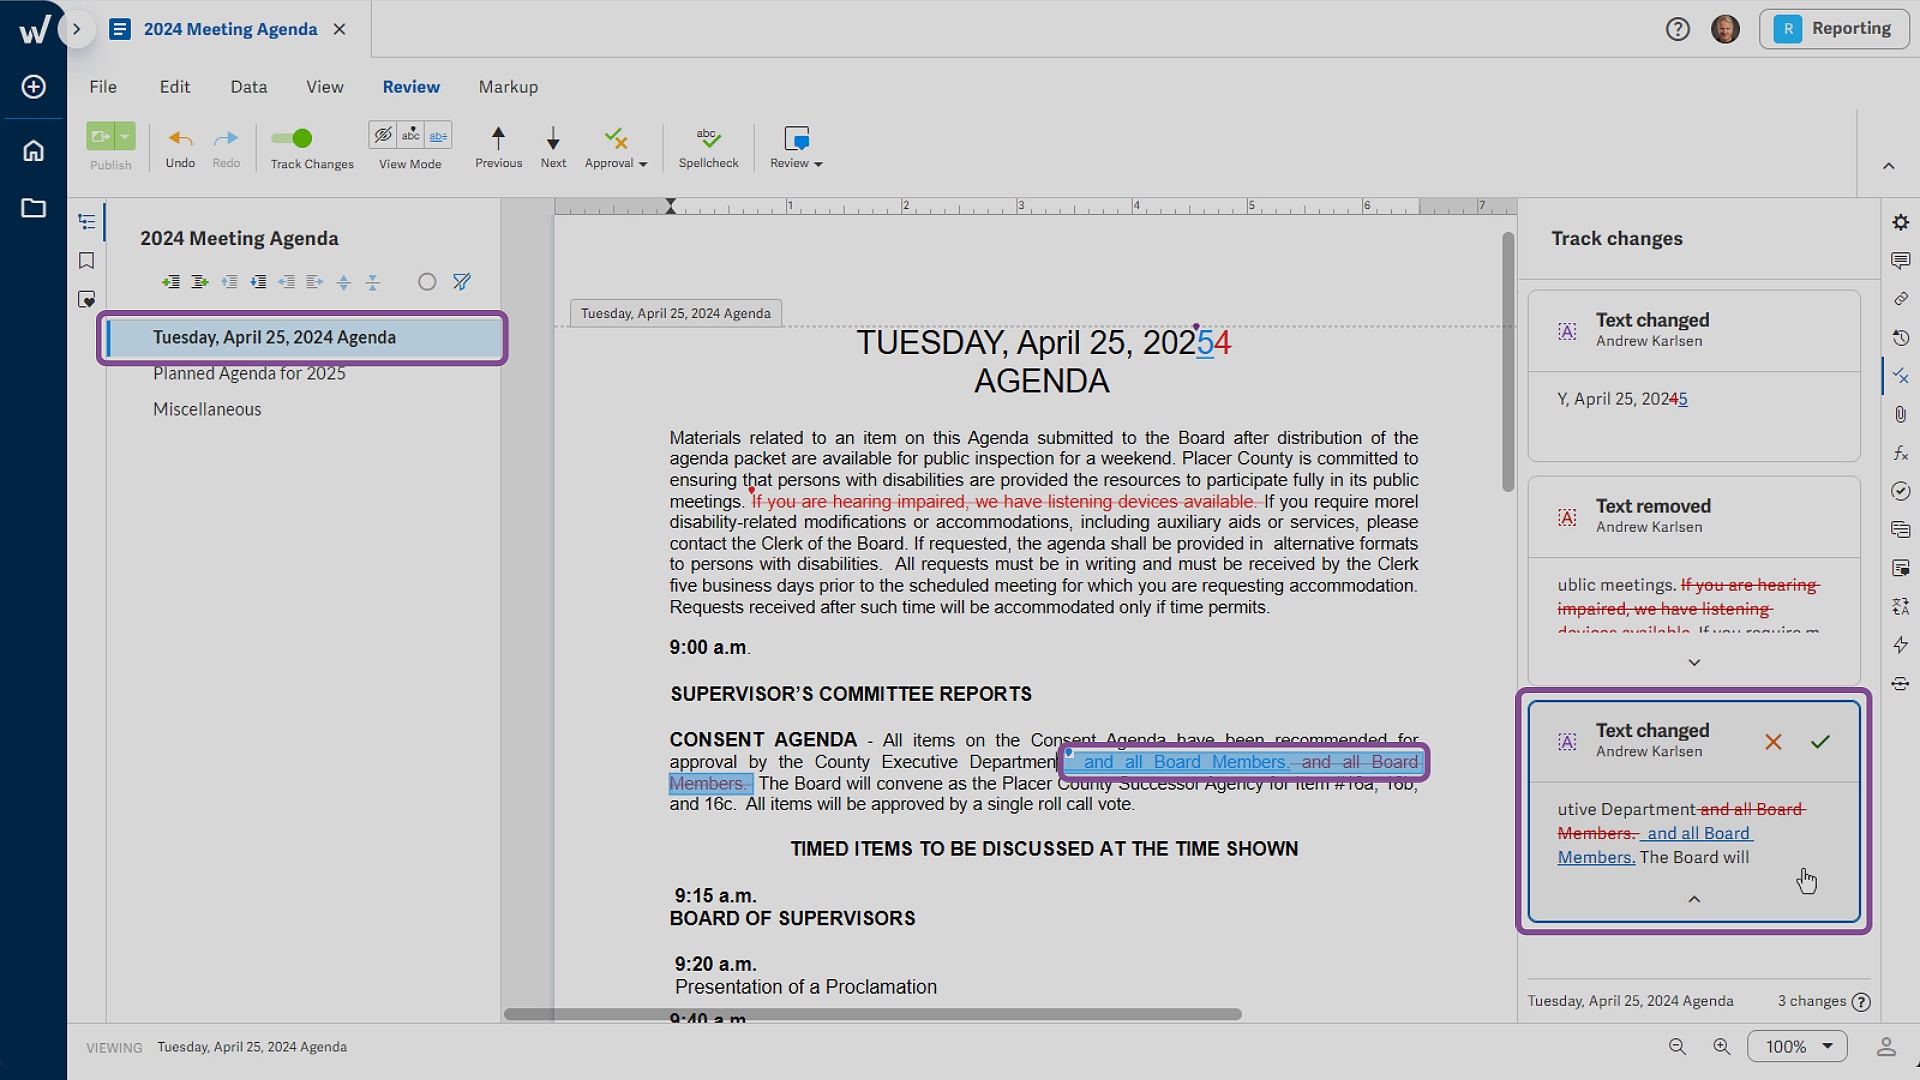Open the Create new plus icon
1920x1080 pixels.
[x=33, y=87]
